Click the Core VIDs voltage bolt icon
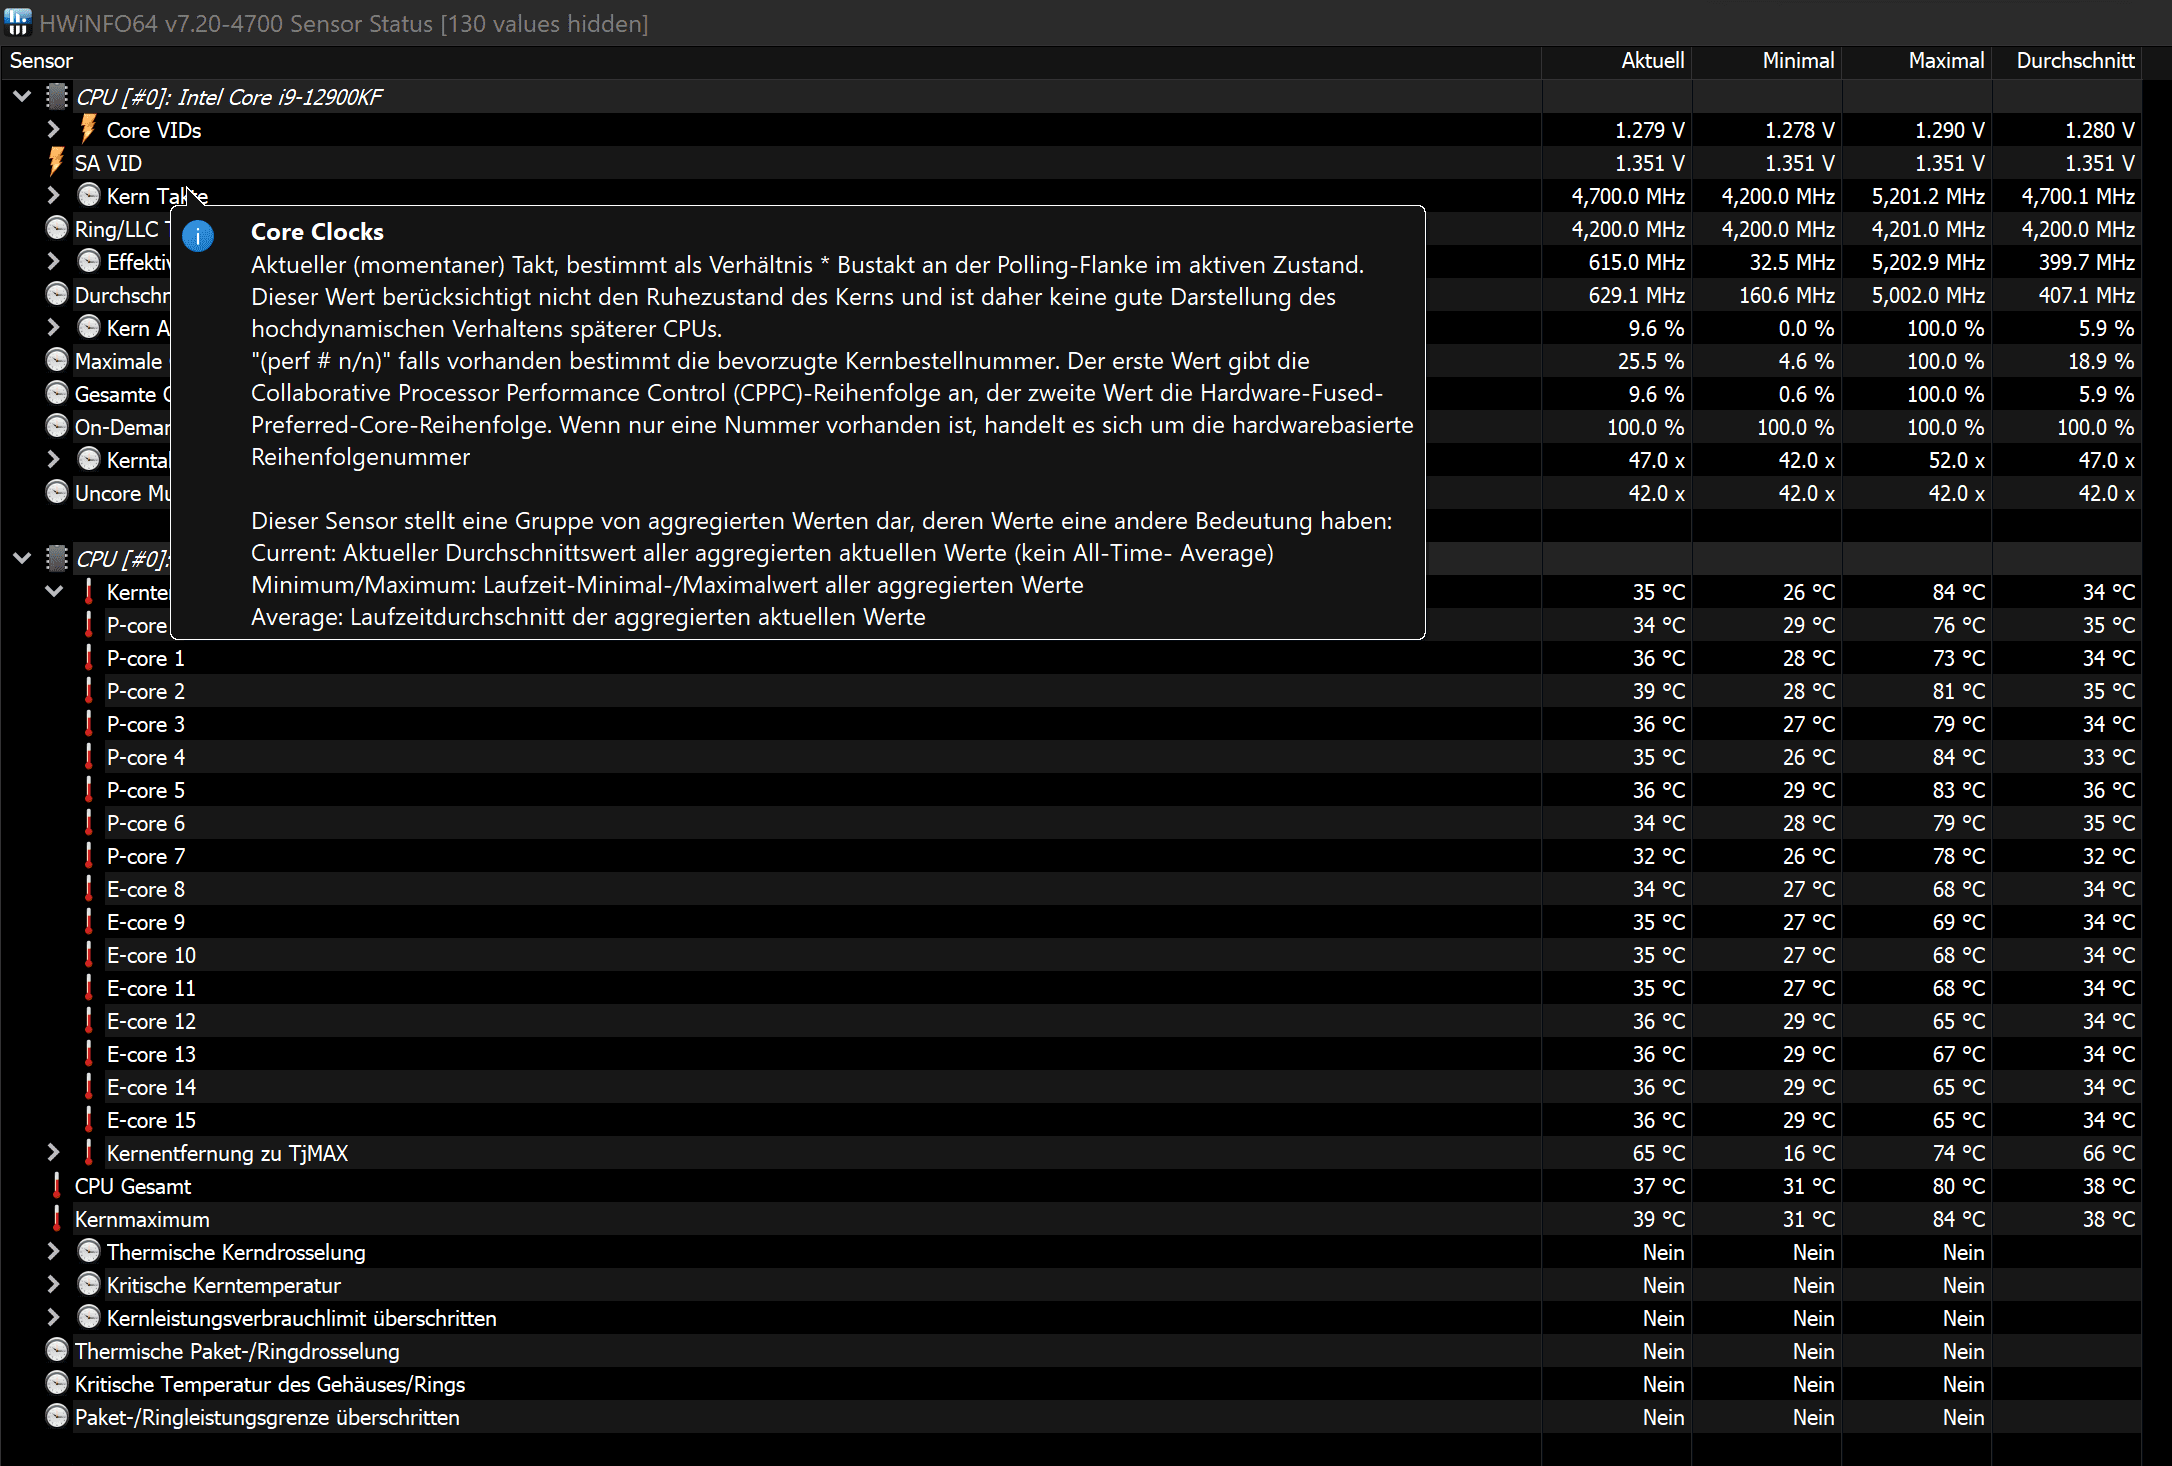This screenshot has height=1466, width=2172. click(x=88, y=129)
